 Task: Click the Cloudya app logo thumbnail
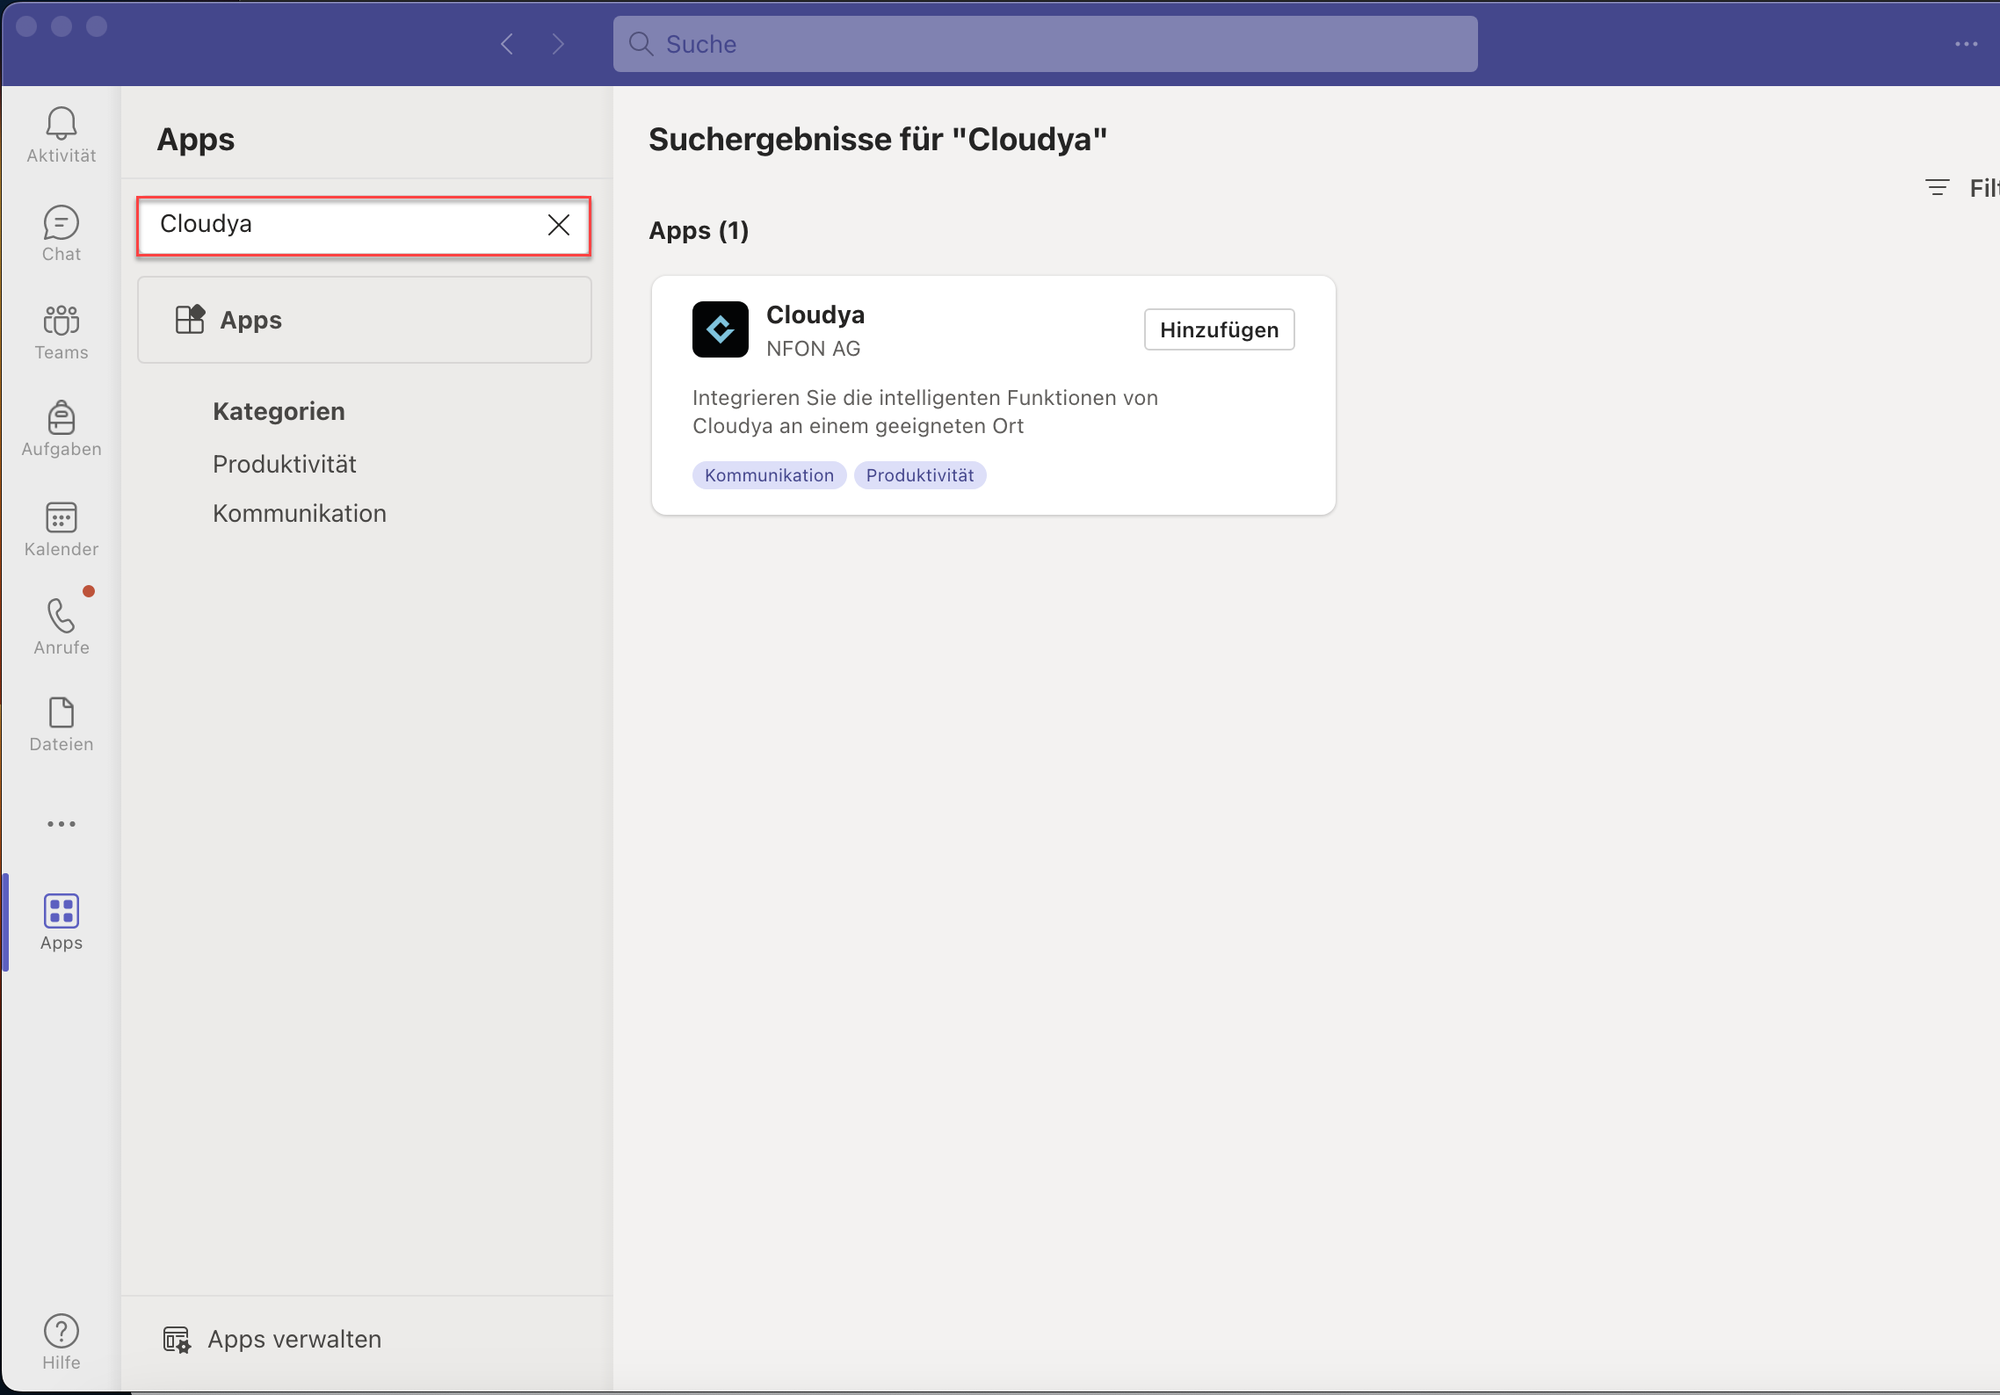(x=720, y=329)
